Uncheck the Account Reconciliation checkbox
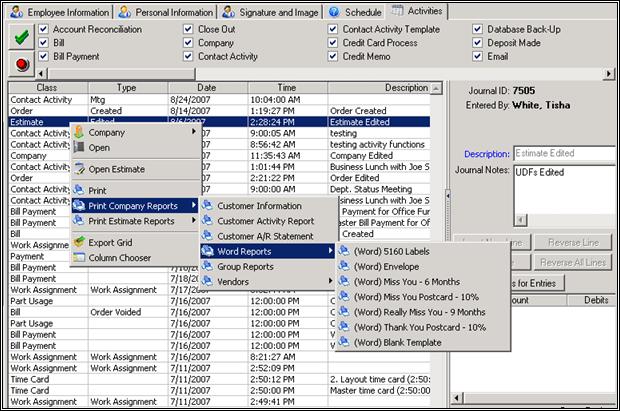The height and width of the screenshot is (411, 620). pyautogui.click(x=43, y=29)
